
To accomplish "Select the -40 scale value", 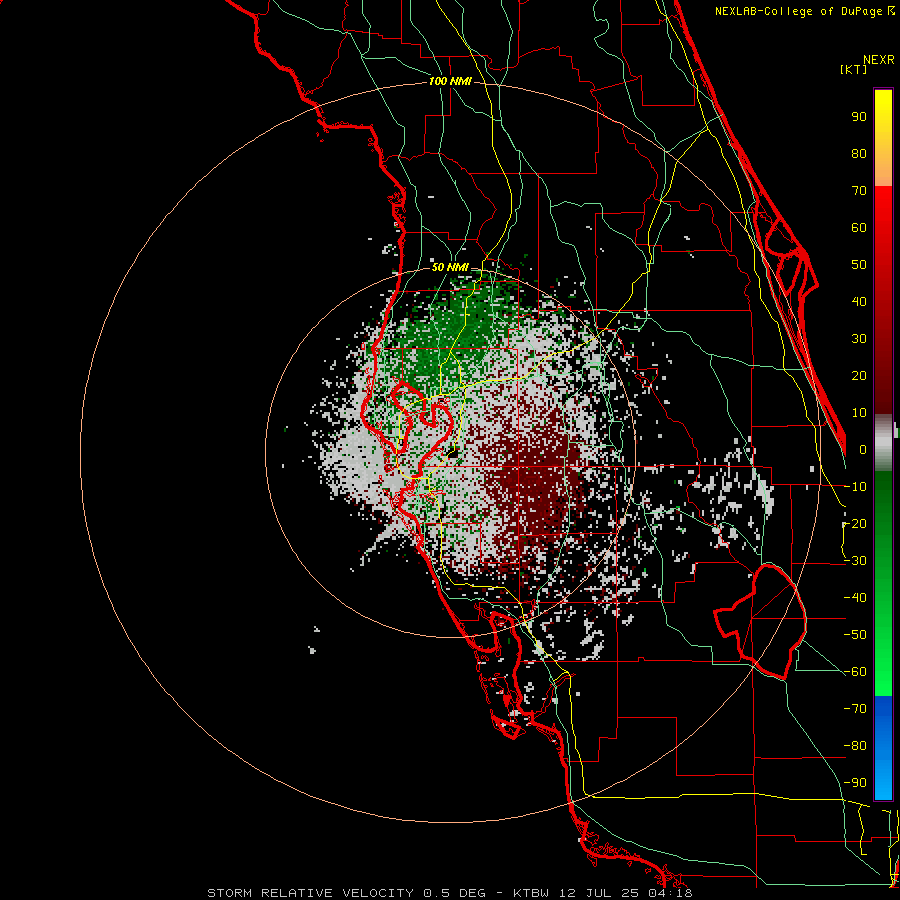I will (855, 598).
